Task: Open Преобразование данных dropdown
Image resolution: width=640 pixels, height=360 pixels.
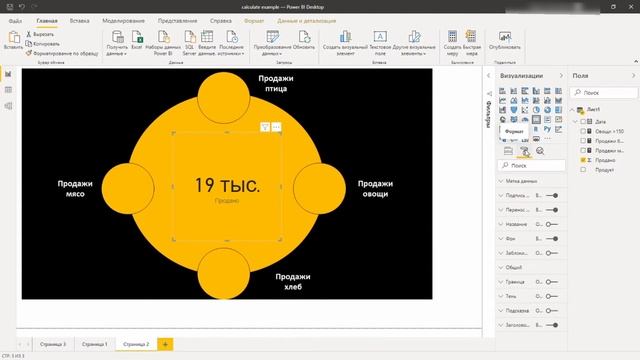Action: (x=272, y=43)
